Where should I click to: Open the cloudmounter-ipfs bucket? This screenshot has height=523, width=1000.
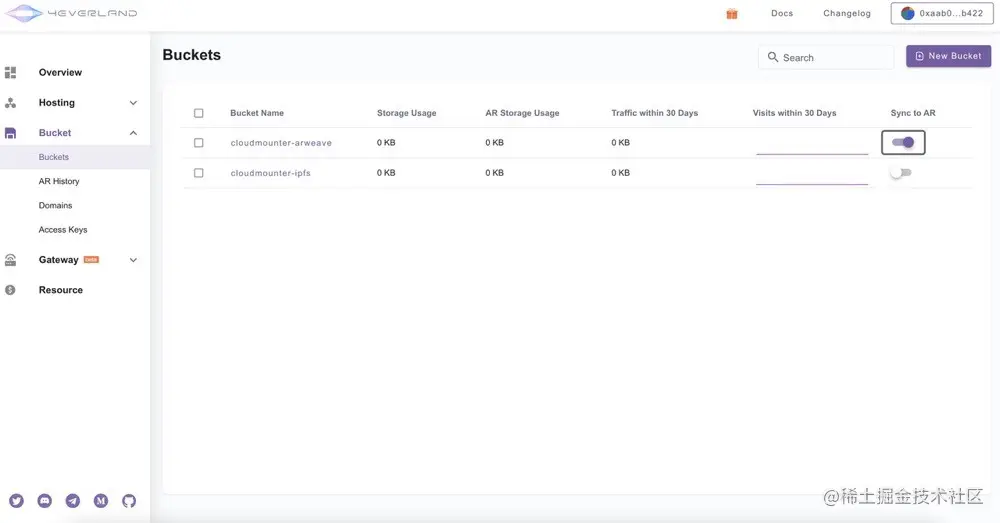click(270, 173)
